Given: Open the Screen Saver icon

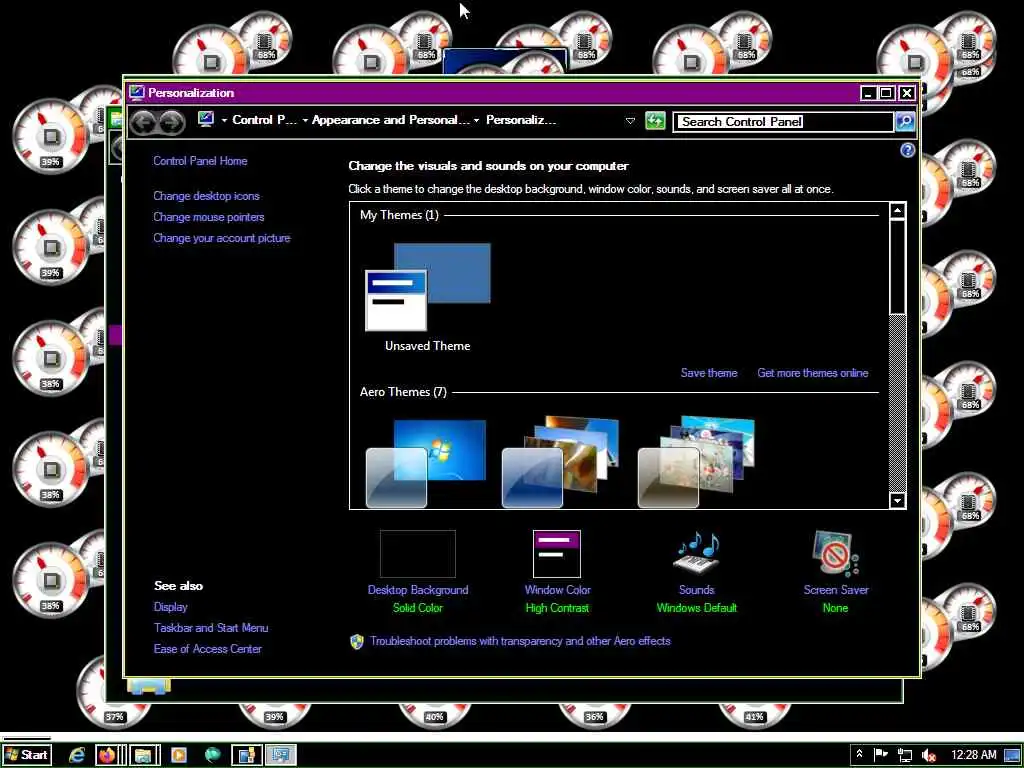Looking at the screenshot, I should [835, 554].
